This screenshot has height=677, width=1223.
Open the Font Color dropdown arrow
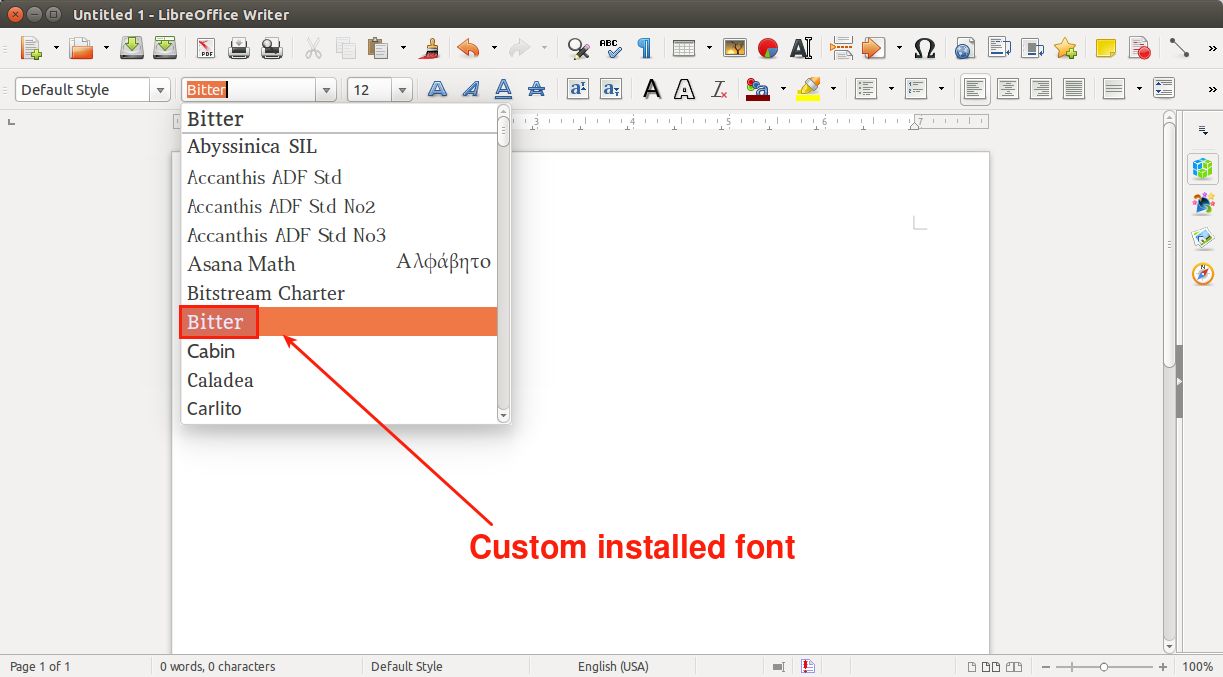(782, 89)
